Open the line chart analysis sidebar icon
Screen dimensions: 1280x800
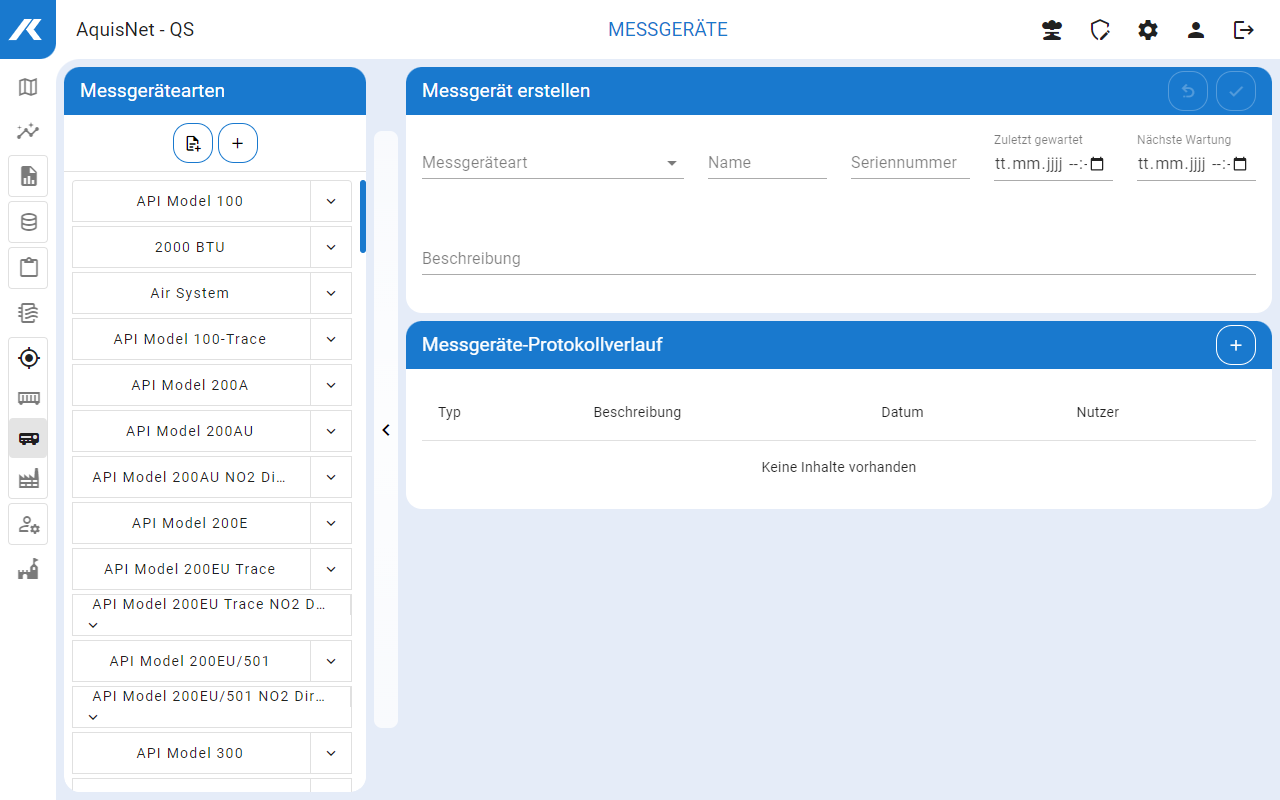(28, 131)
